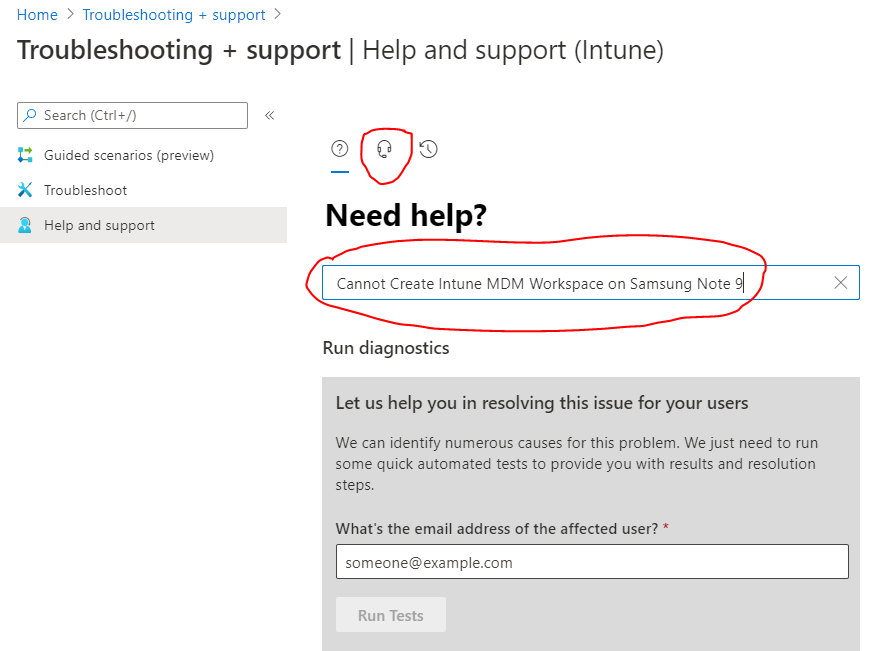Click the 'Need help?' heading
The height and width of the screenshot is (651, 893).
click(406, 215)
